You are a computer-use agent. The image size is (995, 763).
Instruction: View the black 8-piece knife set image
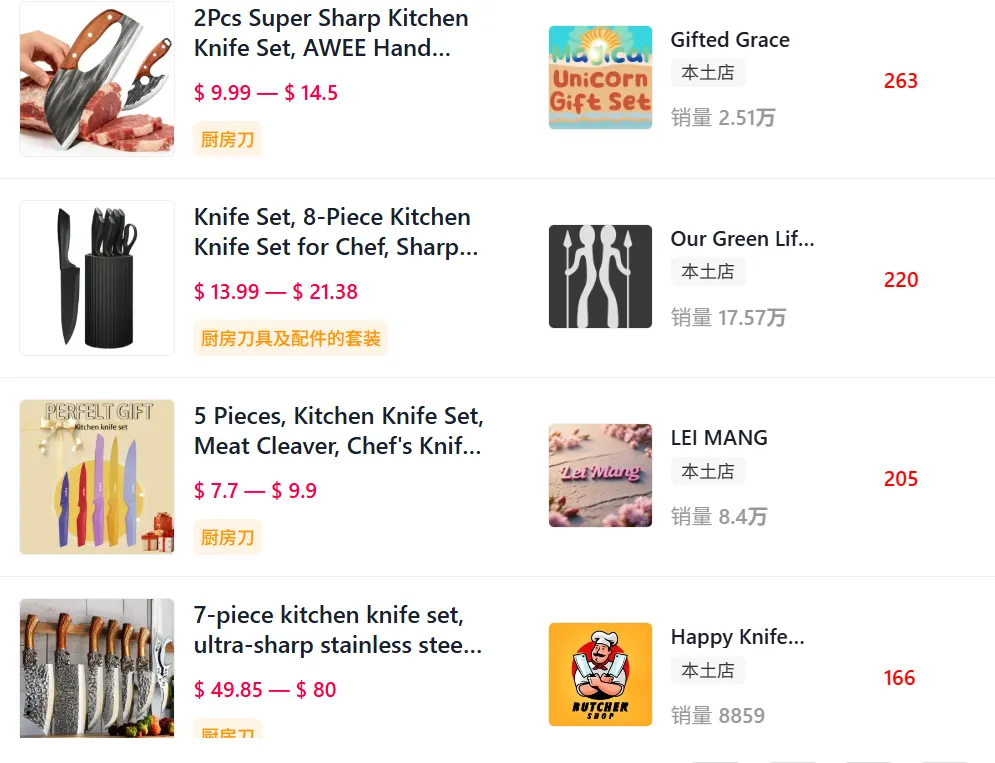[97, 278]
